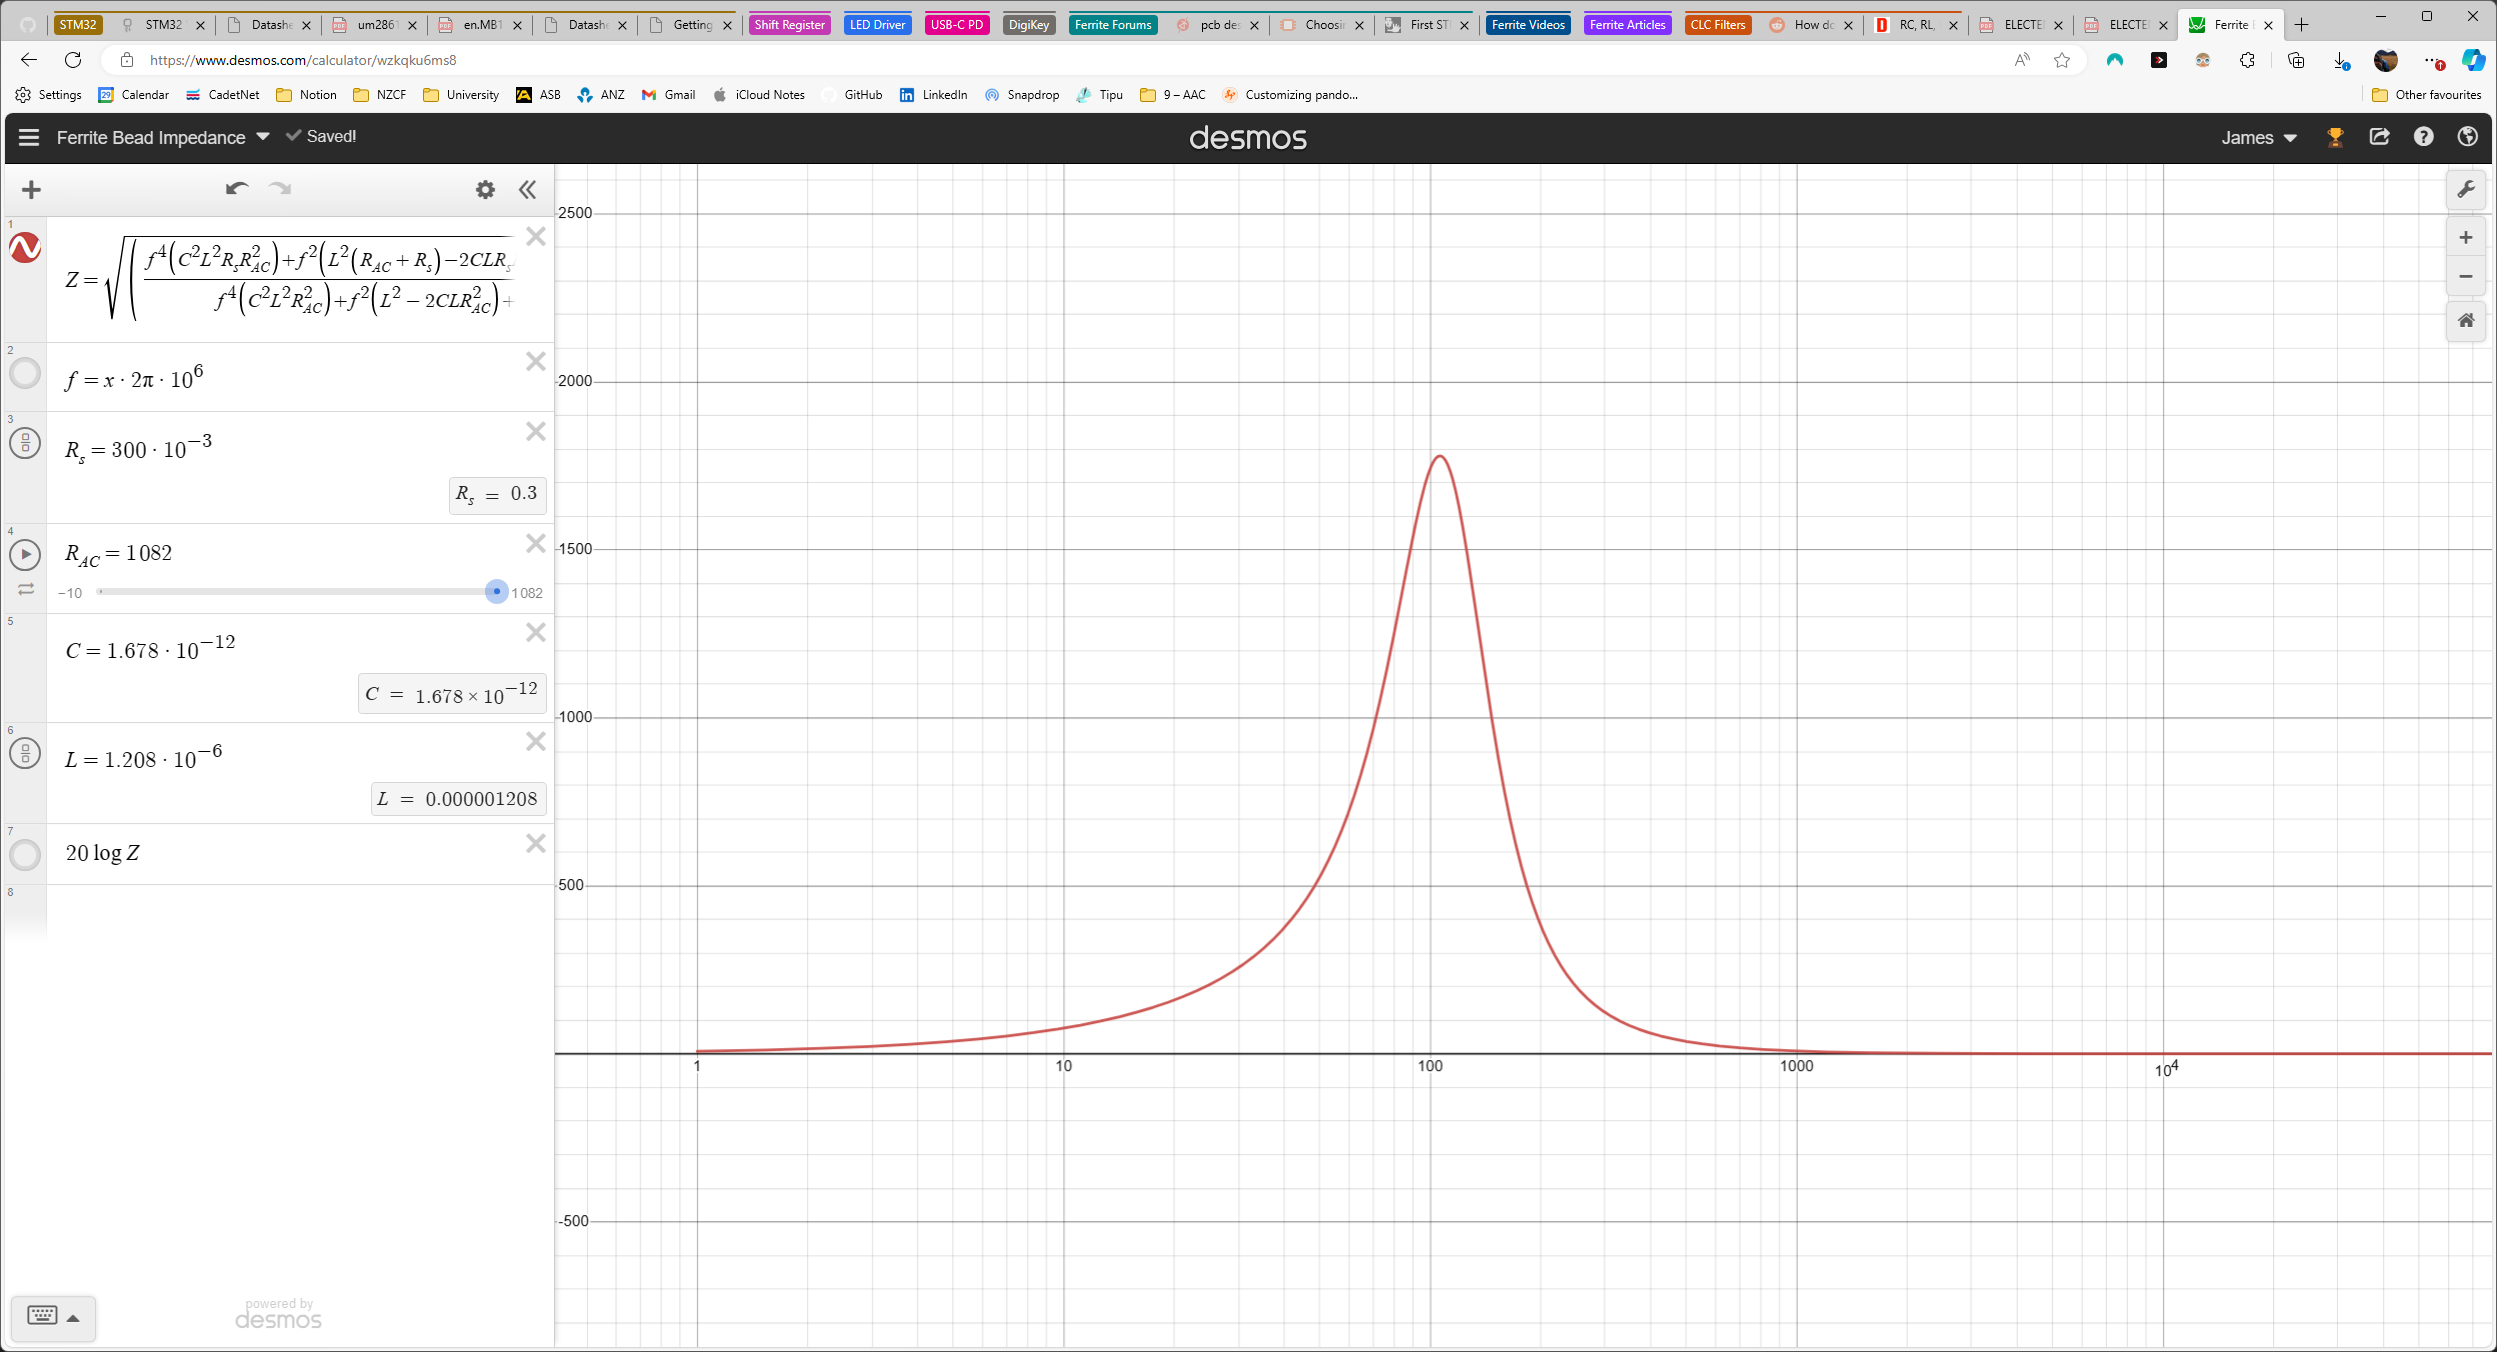Open the STM32 tab group
Image resolution: width=2497 pixels, height=1352 pixels.
click(x=78, y=25)
